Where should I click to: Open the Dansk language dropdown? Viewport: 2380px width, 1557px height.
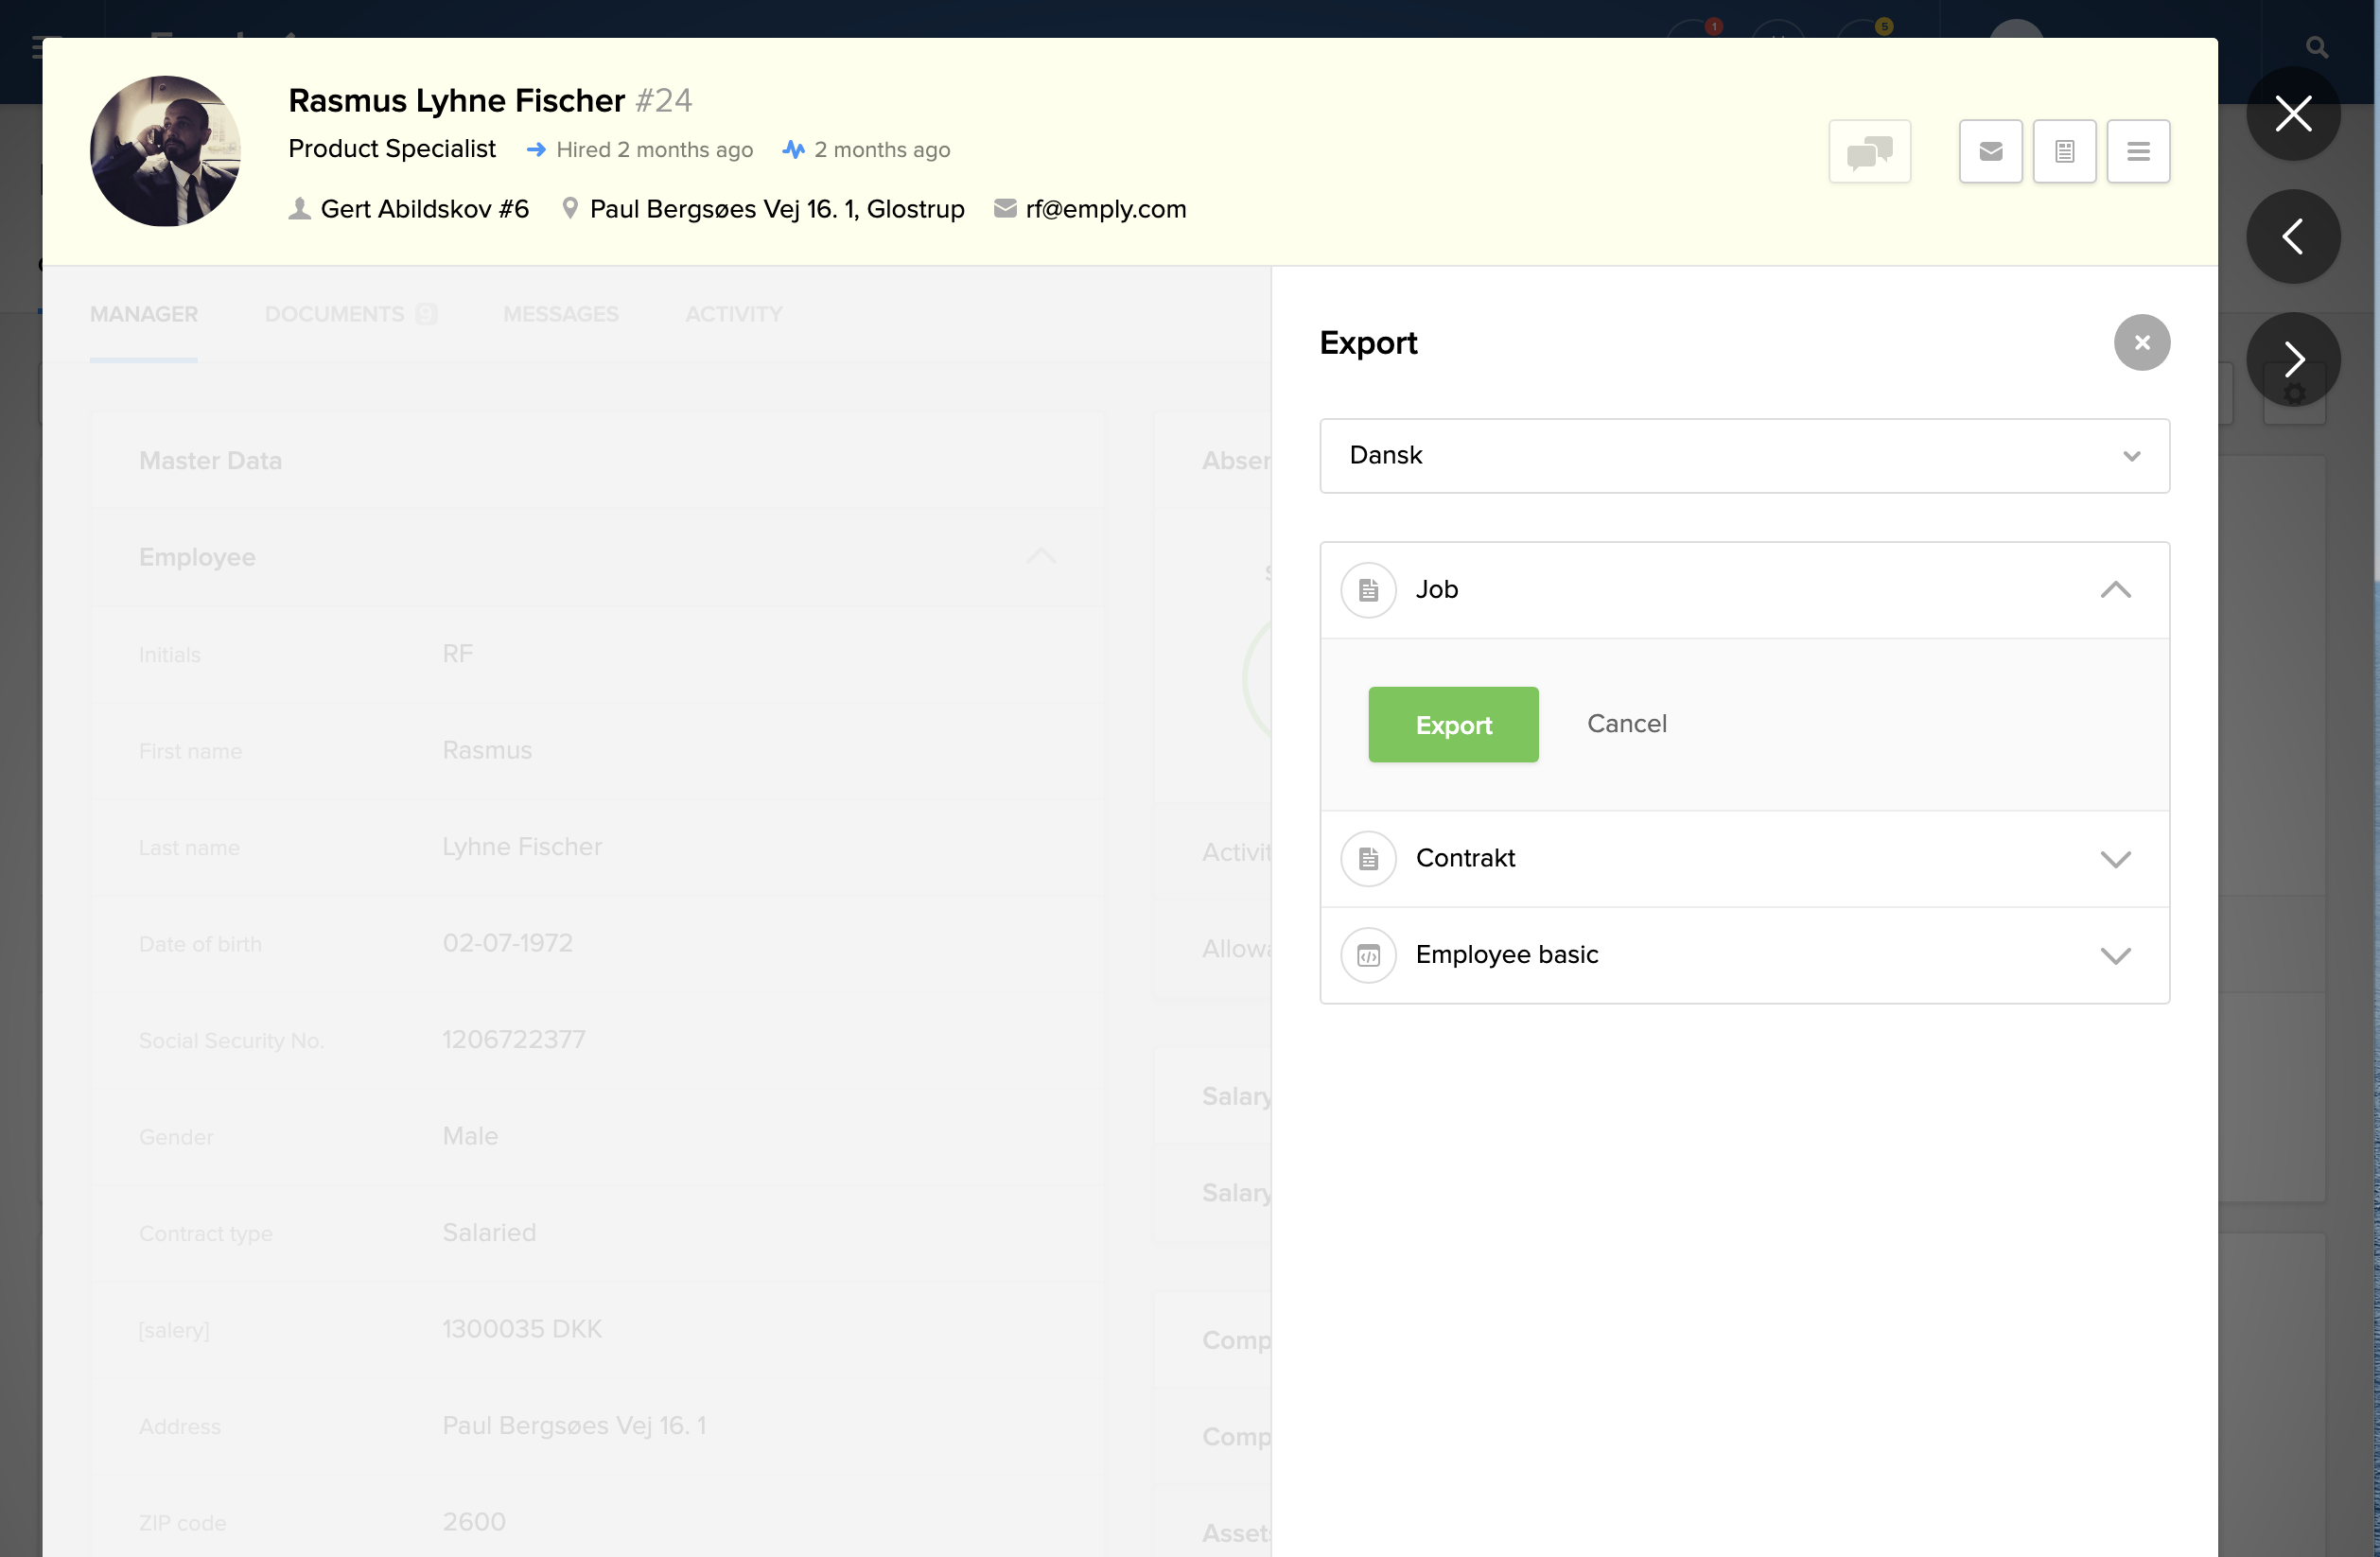click(1743, 456)
